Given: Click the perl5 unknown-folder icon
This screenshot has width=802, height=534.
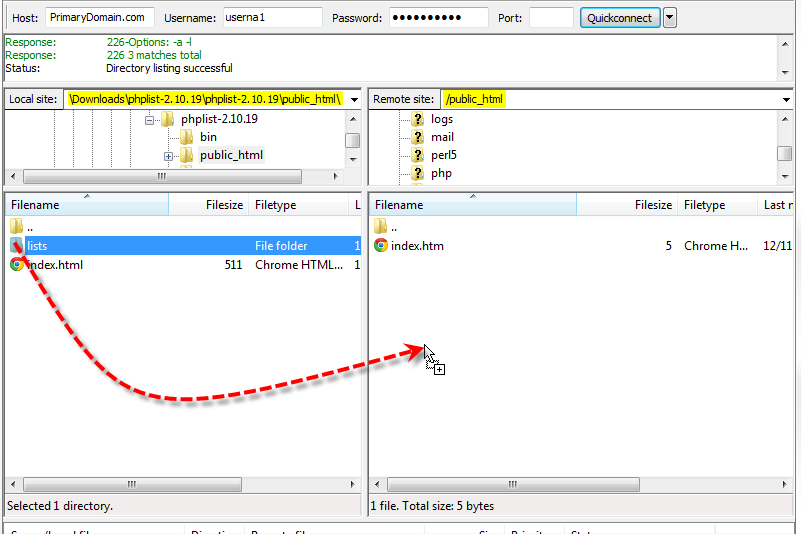Looking at the screenshot, I should (x=418, y=155).
